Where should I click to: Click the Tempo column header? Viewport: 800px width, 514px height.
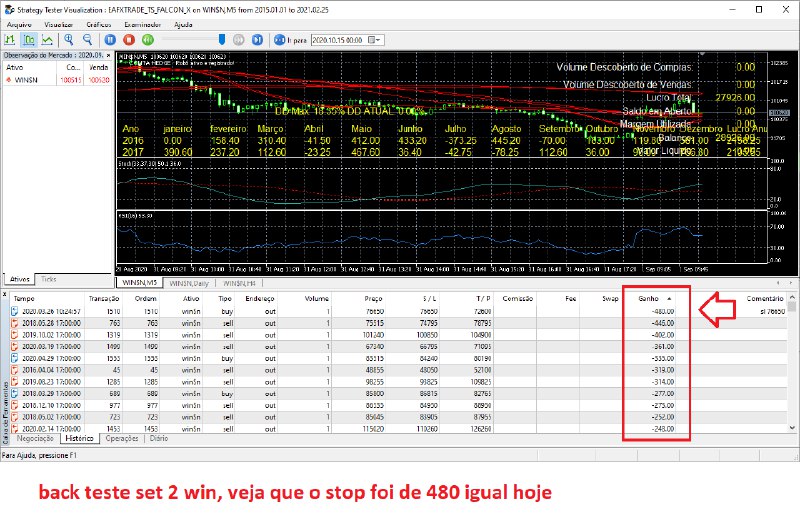(x=26, y=298)
